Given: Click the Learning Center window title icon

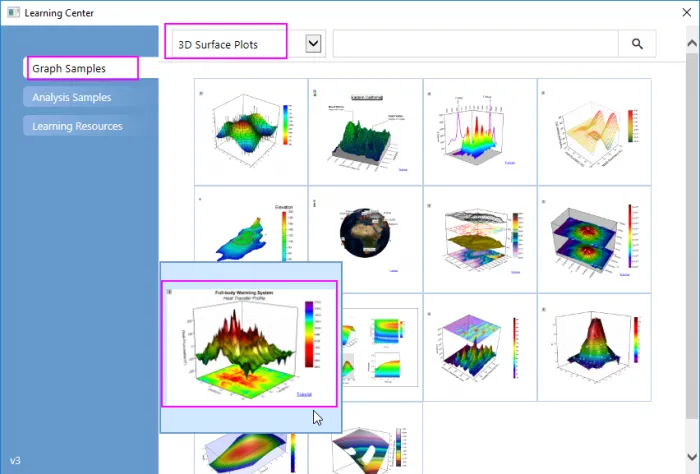Looking at the screenshot, I should point(13,12).
